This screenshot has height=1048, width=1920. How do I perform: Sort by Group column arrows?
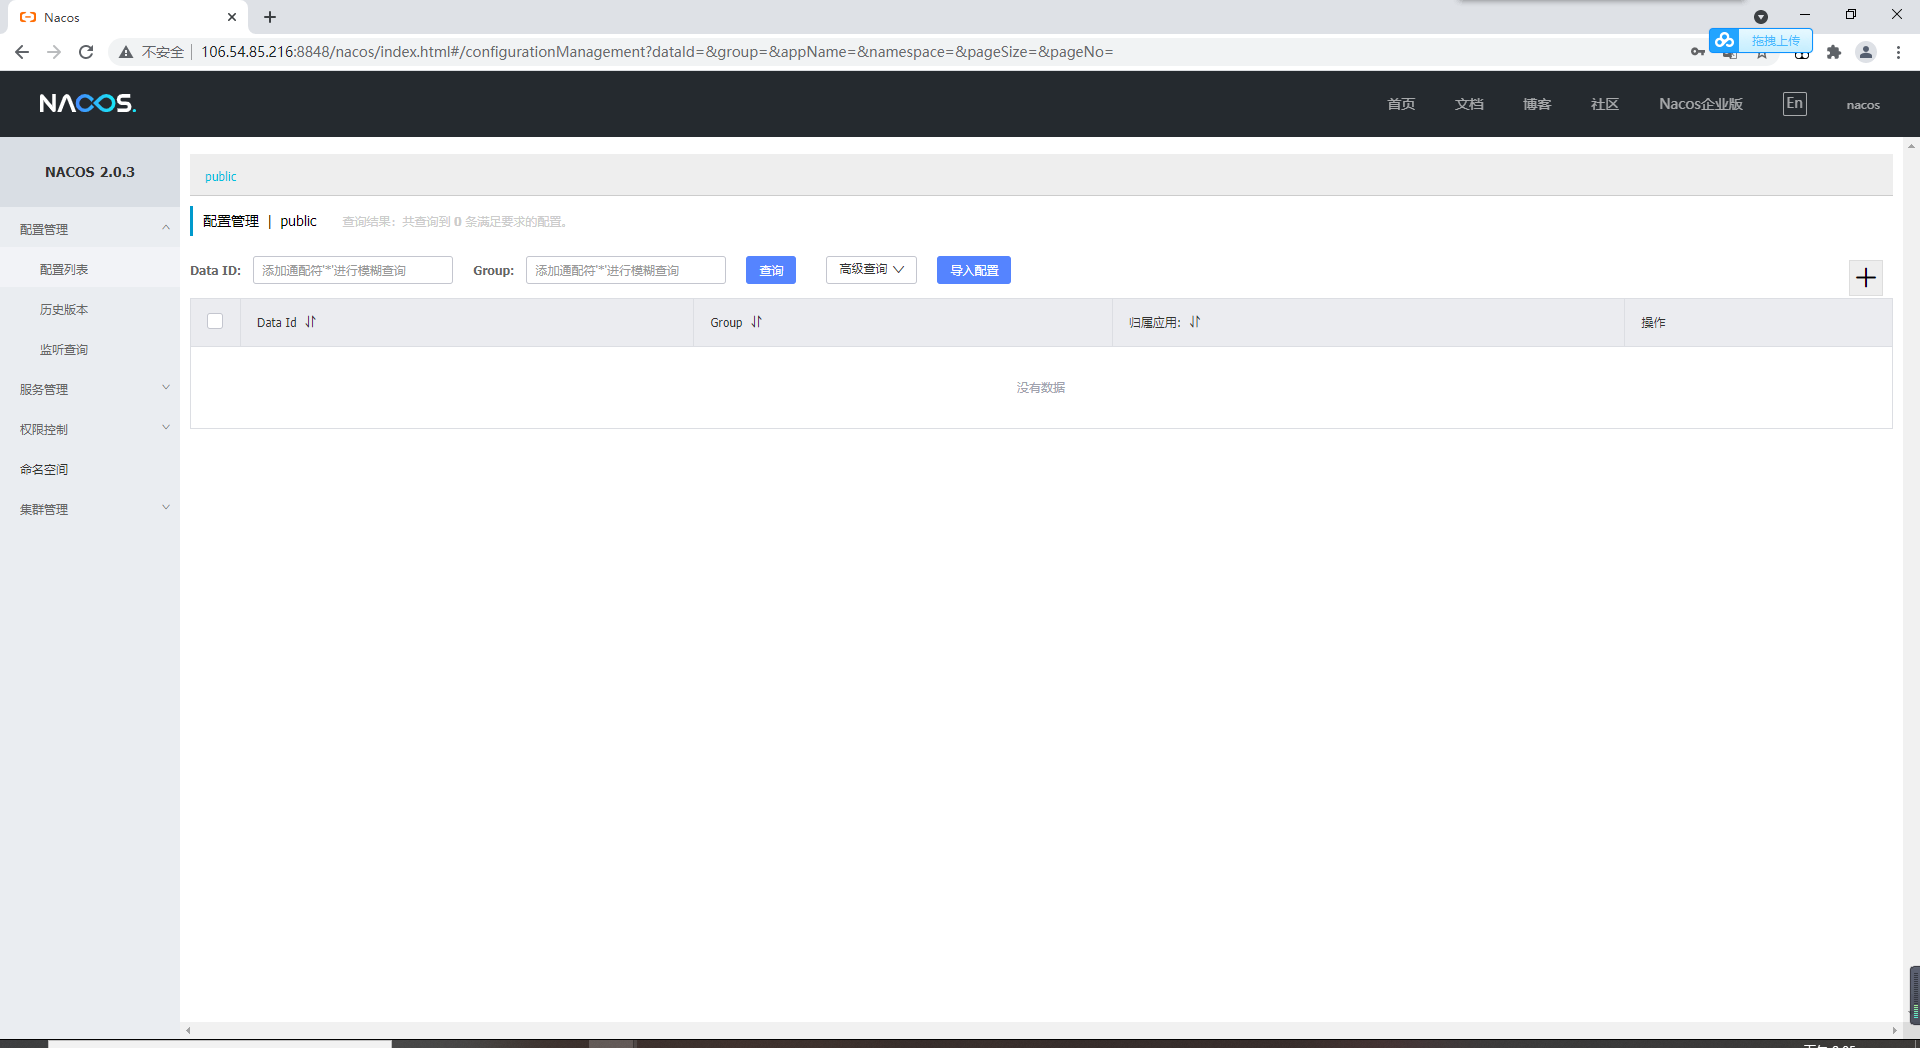pos(756,322)
